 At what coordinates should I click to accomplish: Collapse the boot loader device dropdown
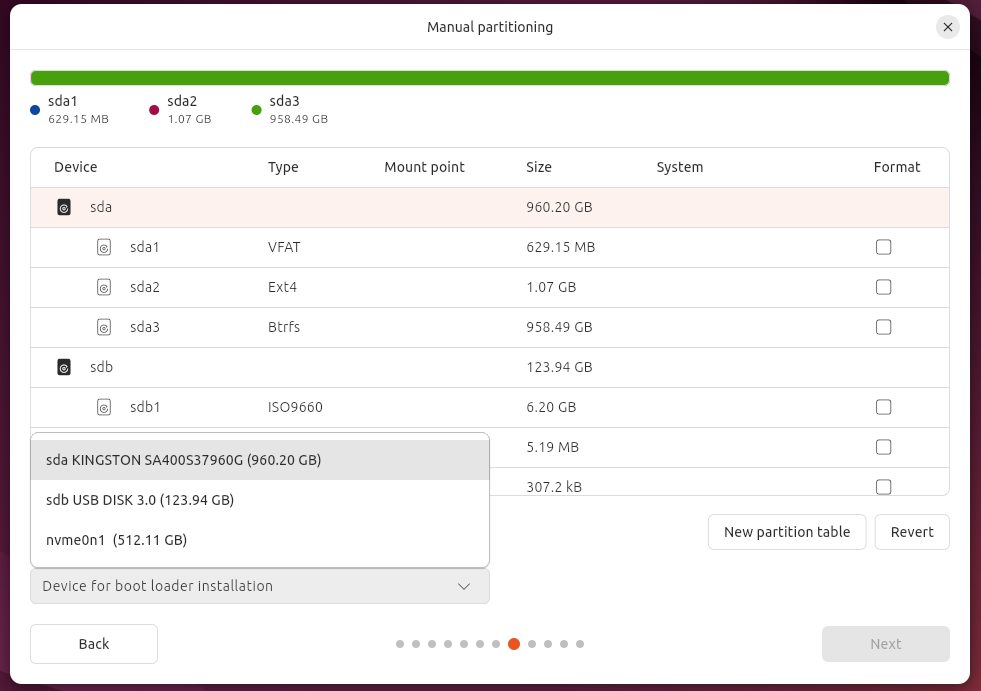click(259, 586)
